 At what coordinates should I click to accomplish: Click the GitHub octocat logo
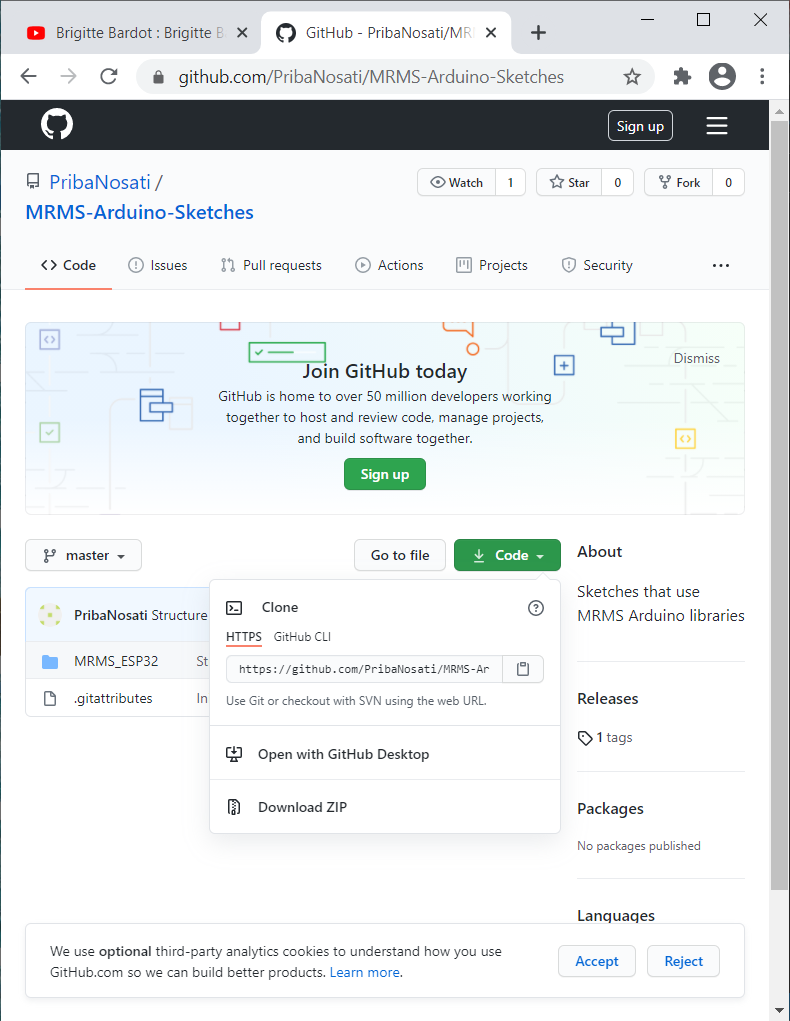57,125
